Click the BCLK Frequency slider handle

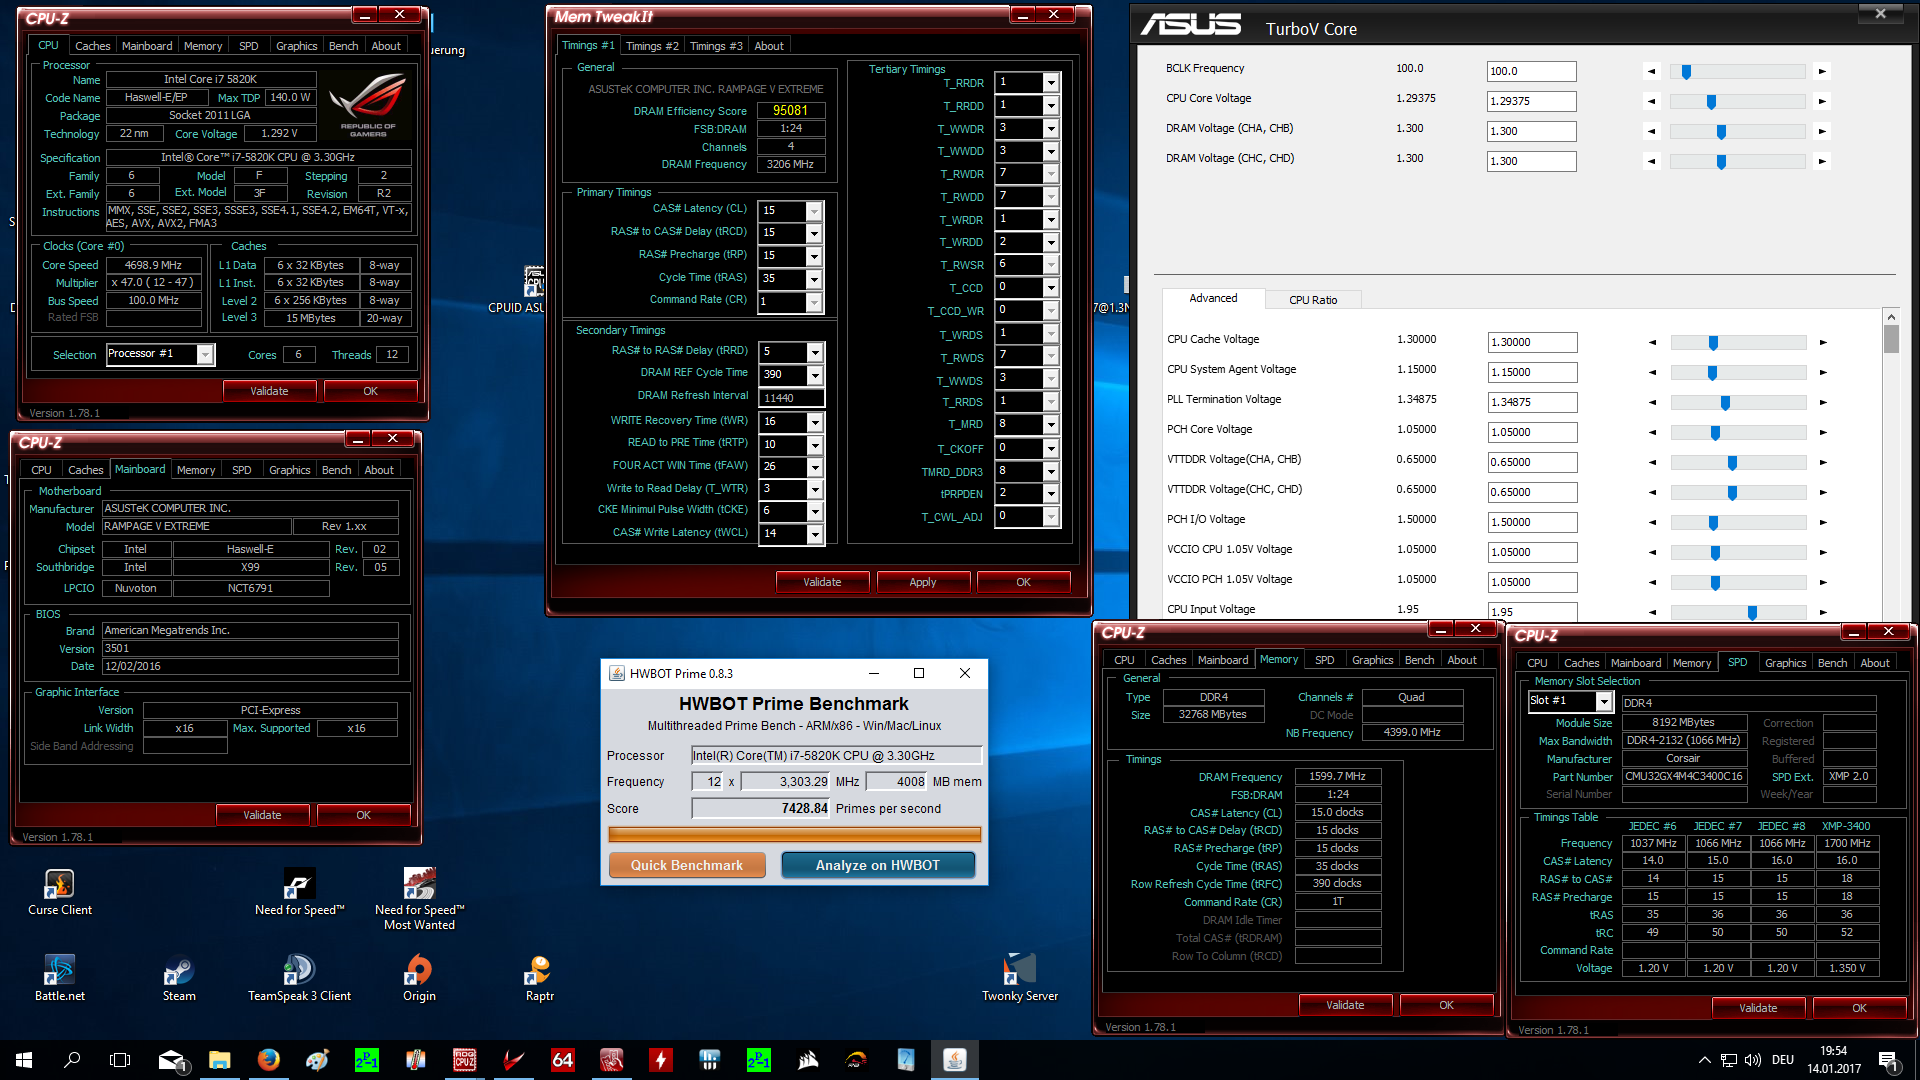coord(1686,71)
